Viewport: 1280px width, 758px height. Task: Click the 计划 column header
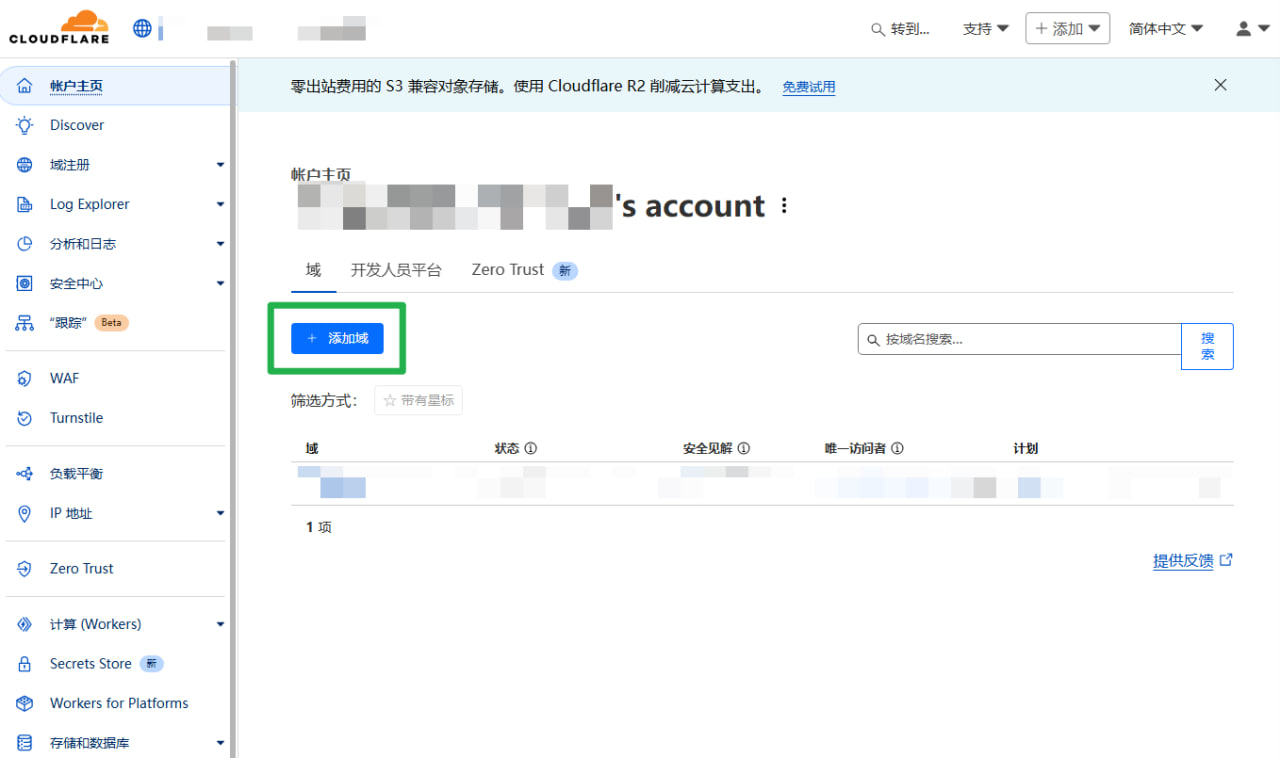point(1025,449)
